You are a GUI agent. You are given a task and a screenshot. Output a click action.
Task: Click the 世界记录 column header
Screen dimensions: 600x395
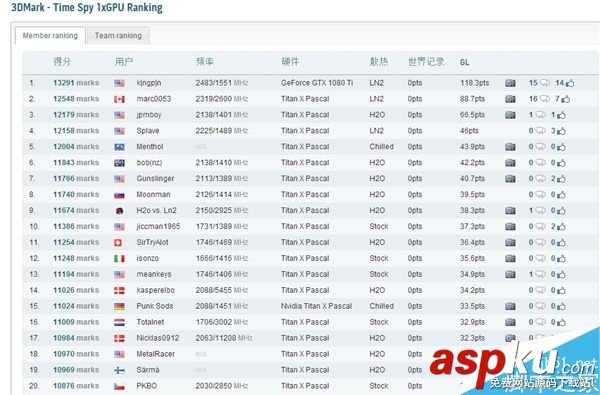point(426,62)
